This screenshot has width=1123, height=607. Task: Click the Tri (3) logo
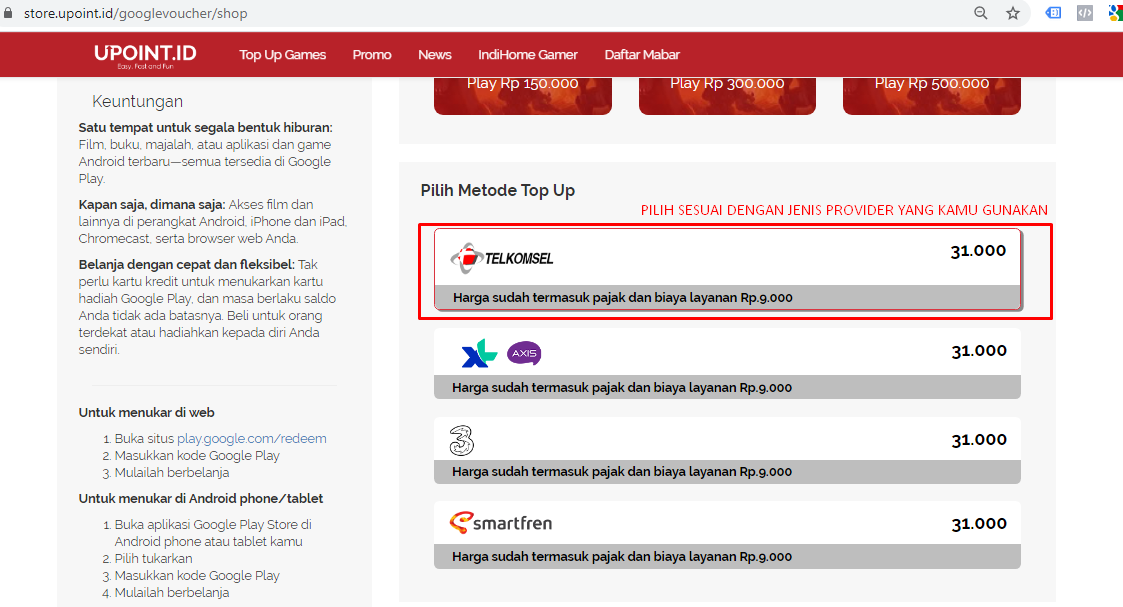click(462, 440)
